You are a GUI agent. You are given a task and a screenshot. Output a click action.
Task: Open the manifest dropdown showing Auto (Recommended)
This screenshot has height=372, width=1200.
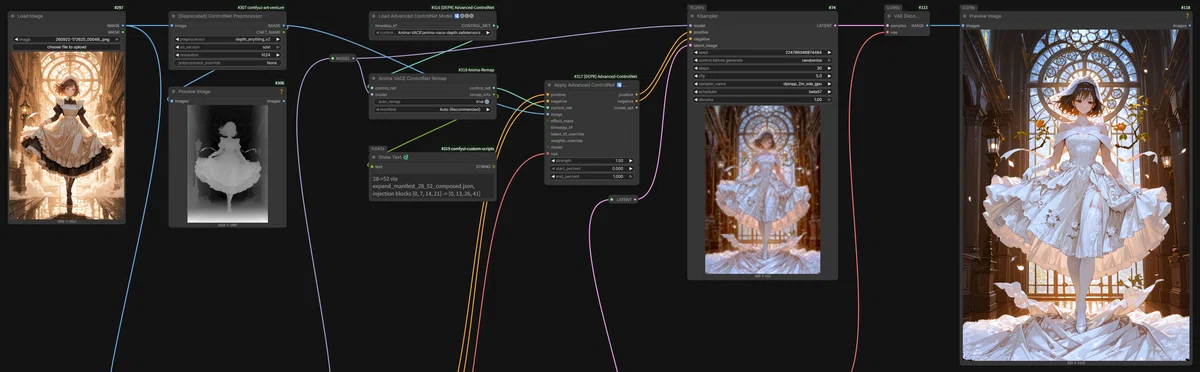[x=434, y=109]
